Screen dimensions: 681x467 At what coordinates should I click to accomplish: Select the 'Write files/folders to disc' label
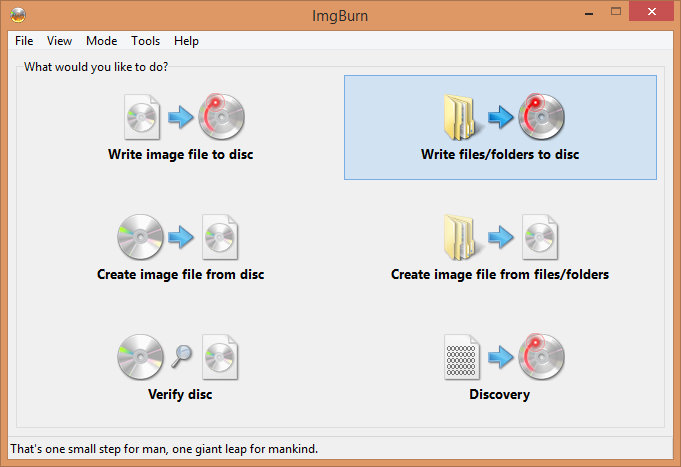point(500,155)
